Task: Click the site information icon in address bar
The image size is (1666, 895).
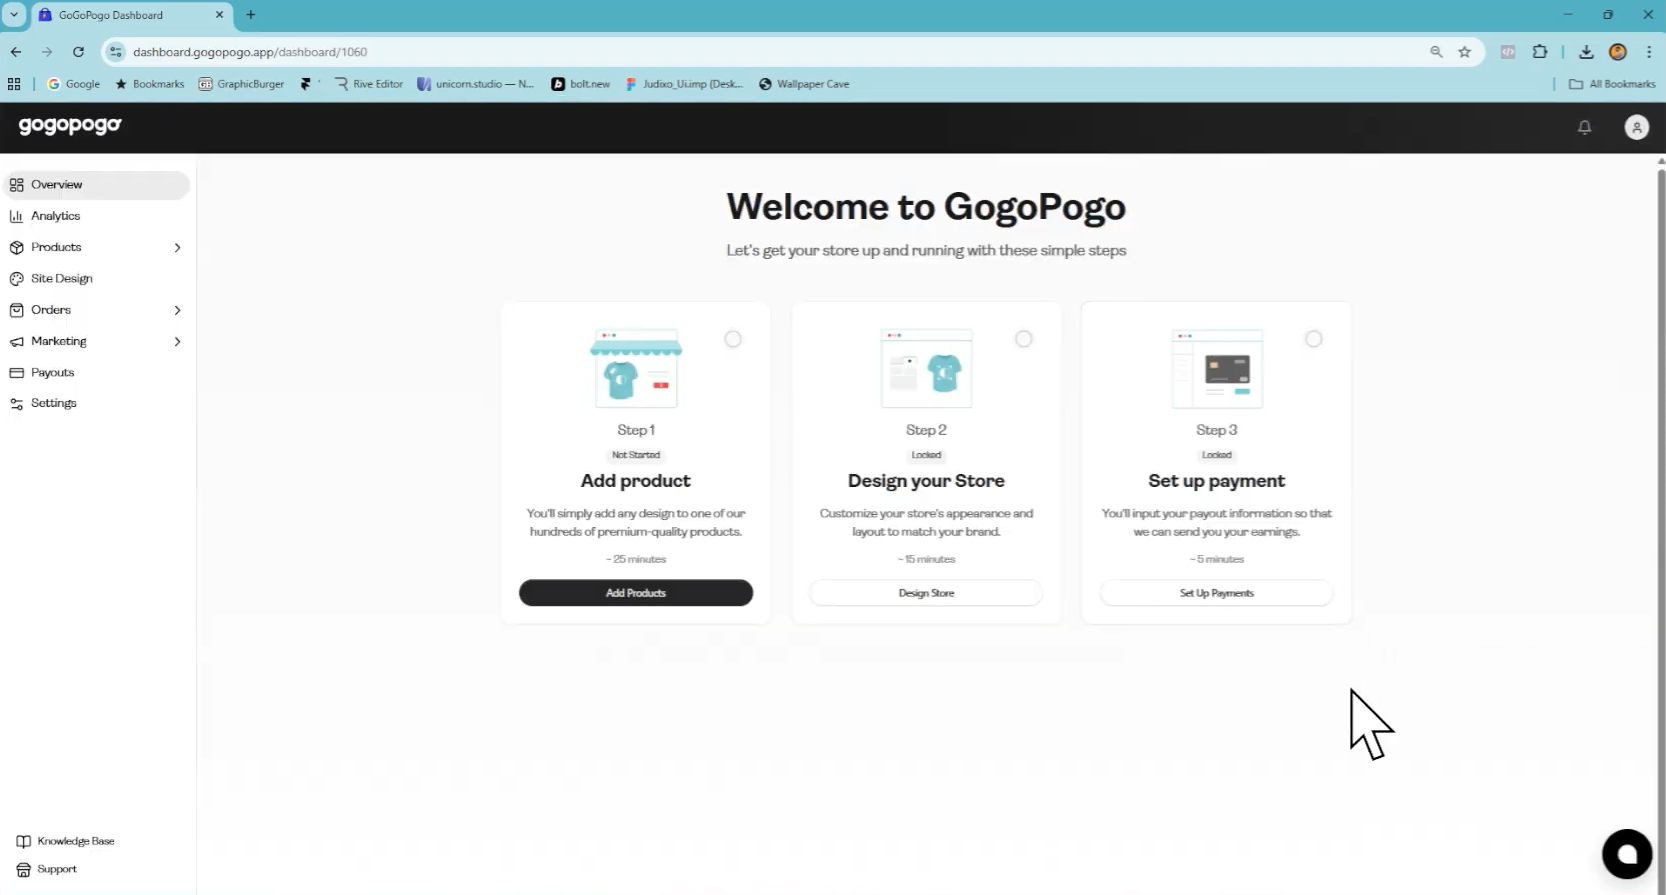Action: click(116, 52)
